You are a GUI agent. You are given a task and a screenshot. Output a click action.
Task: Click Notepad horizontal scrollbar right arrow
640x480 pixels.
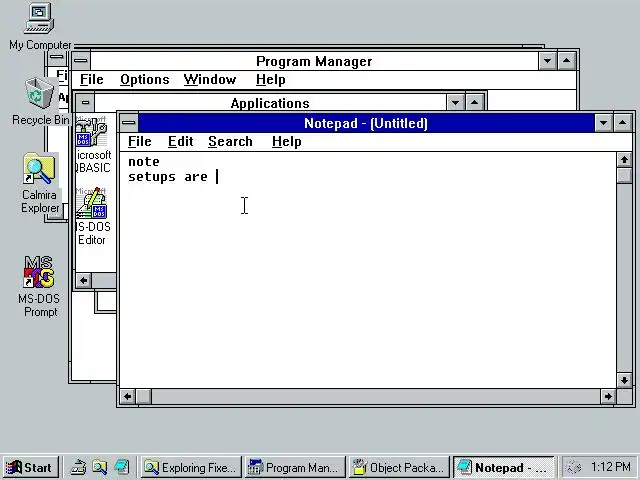608,396
